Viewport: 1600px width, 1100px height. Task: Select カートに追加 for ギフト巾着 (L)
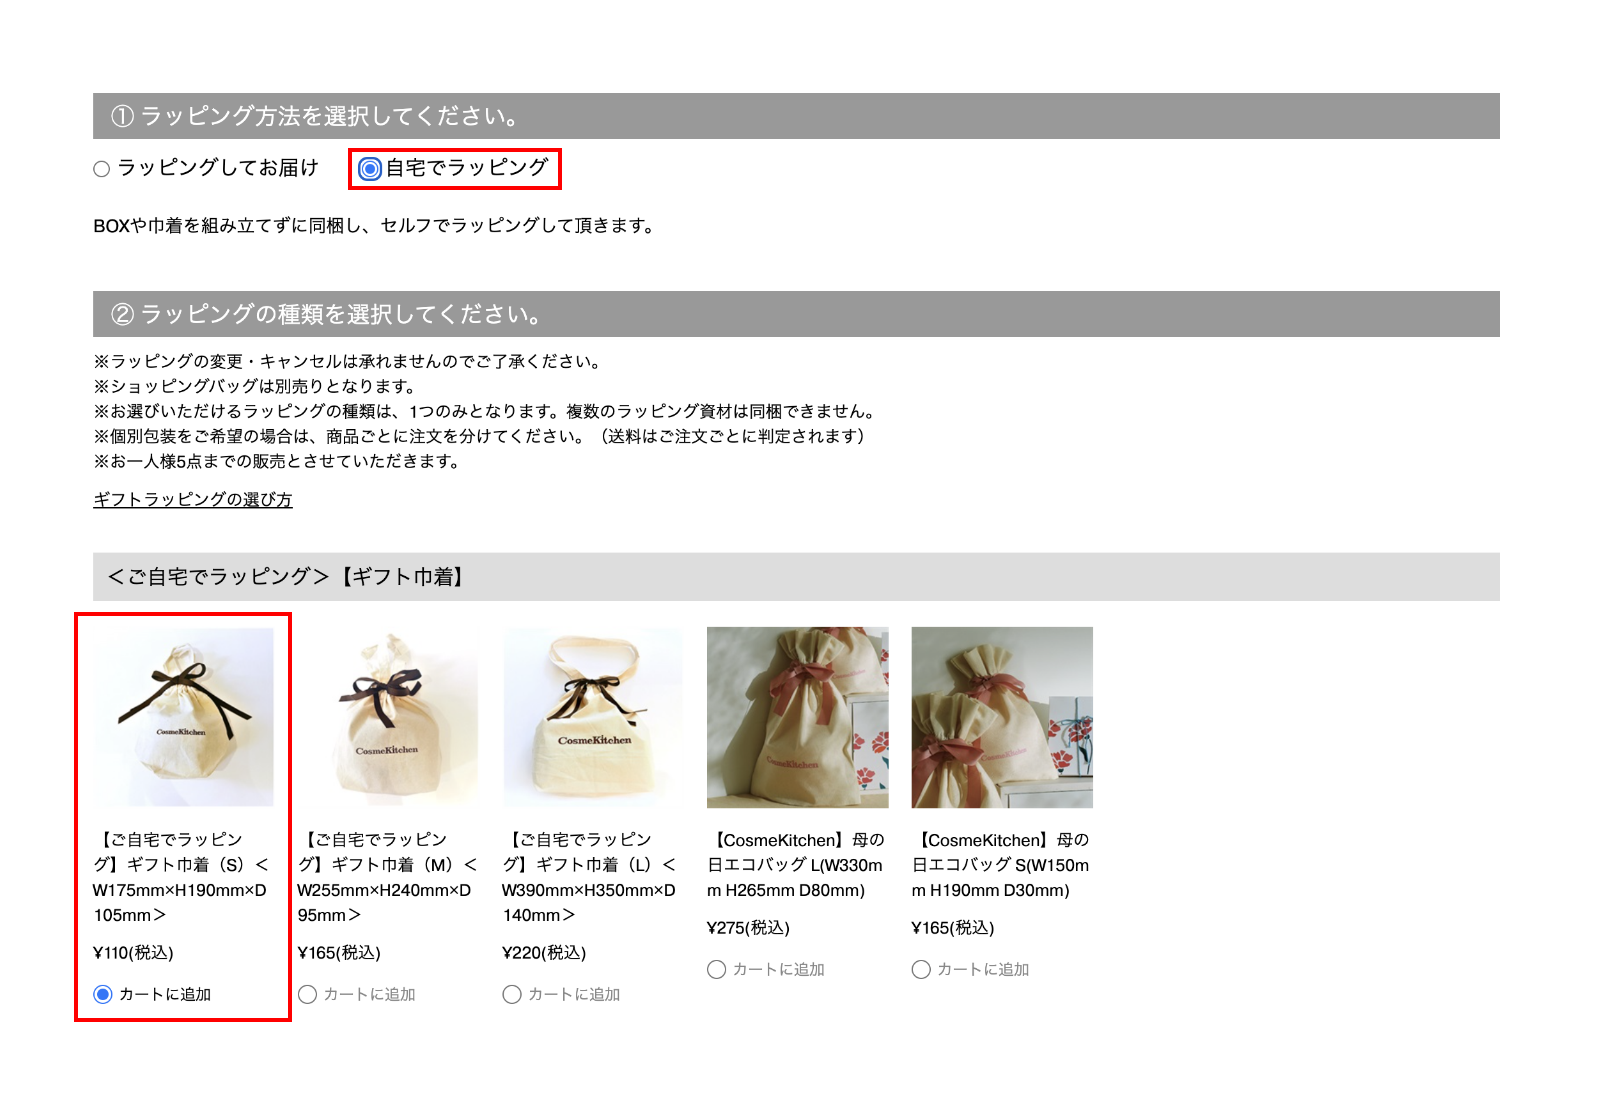click(x=512, y=994)
